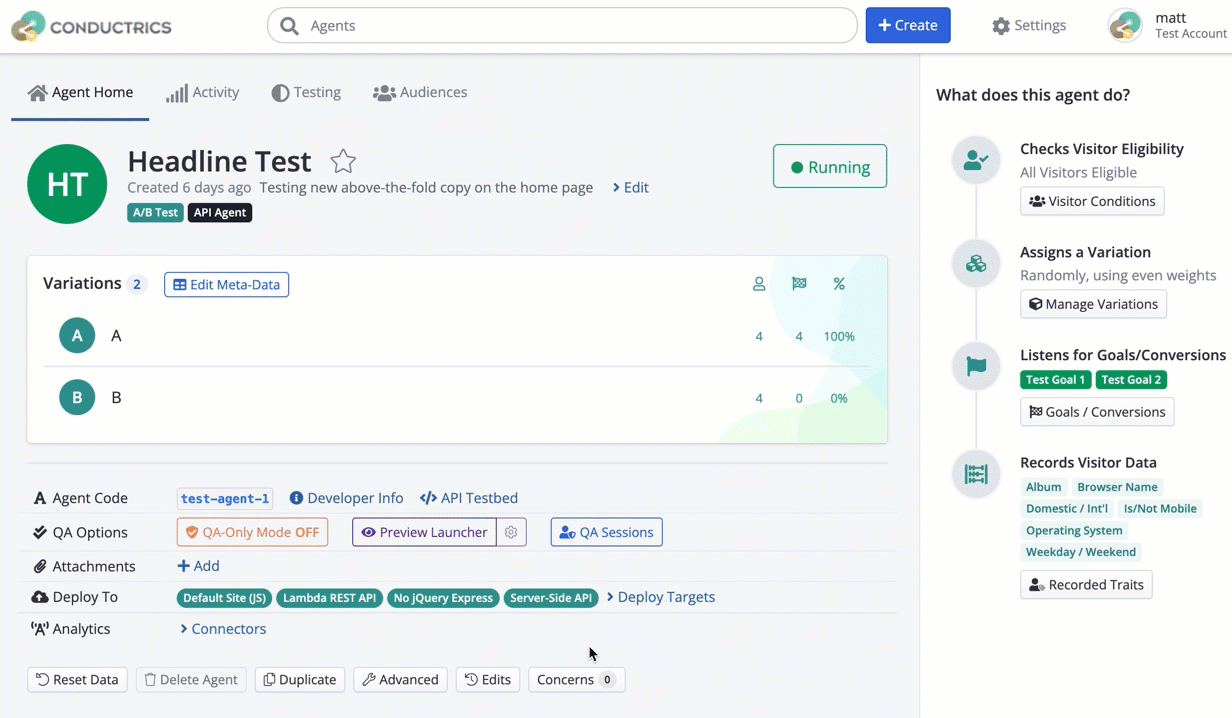This screenshot has width=1232, height=718.
Task: Click the Assigns a Variation cubes icon
Action: (976, 264)
